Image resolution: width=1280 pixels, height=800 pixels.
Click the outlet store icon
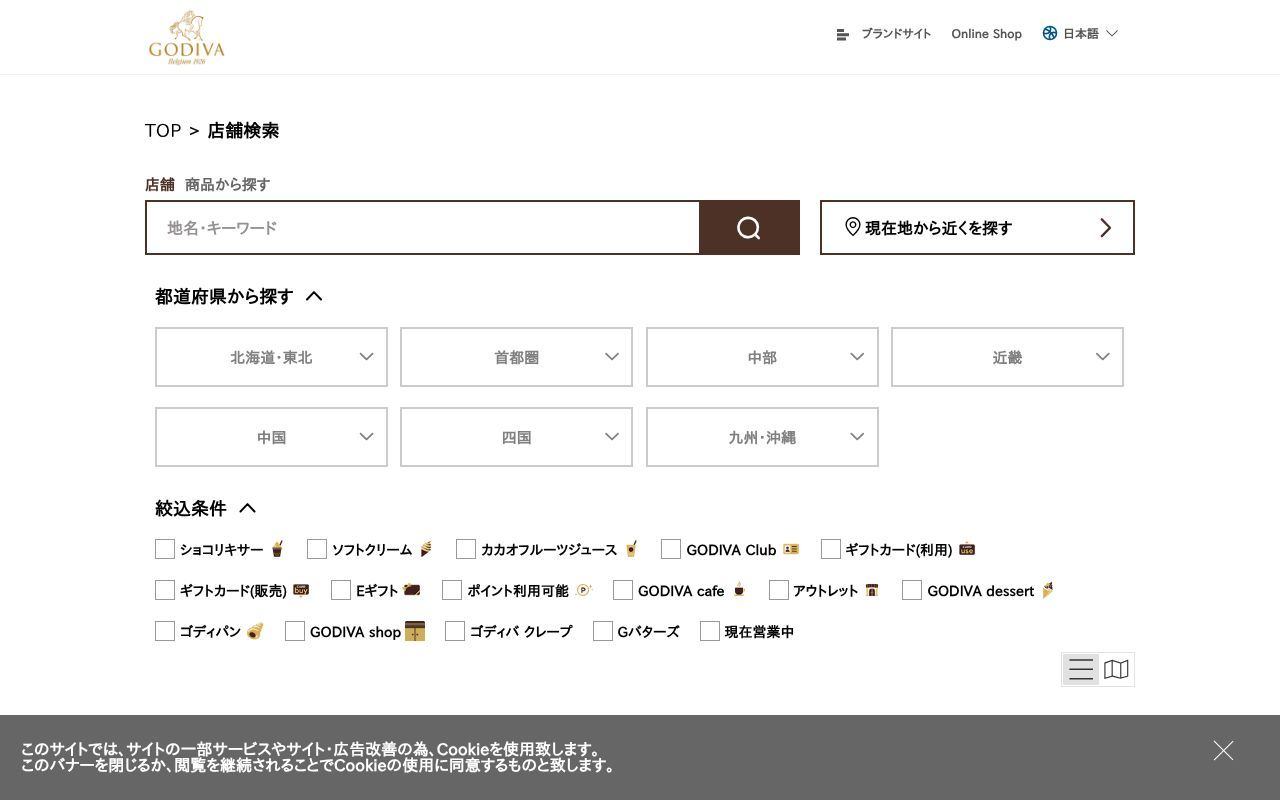(872, 590)
